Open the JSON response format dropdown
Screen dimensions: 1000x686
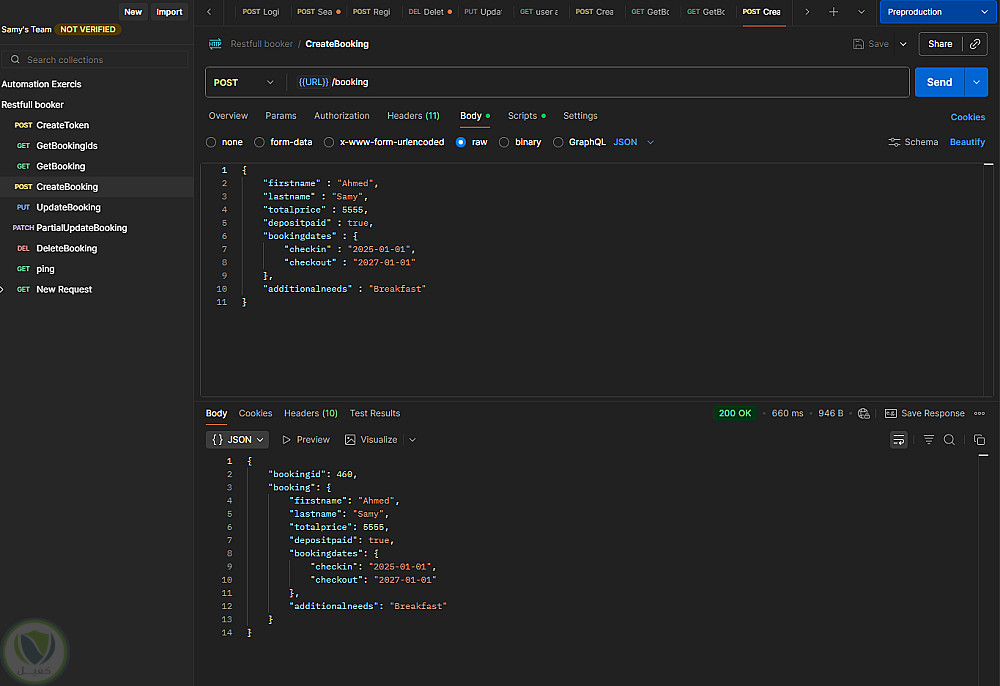pos(238,440)
